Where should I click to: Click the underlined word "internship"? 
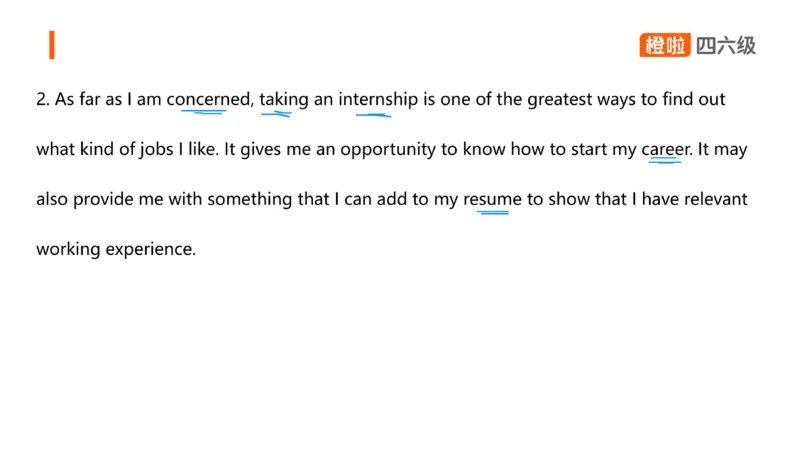[x=378, y=100]
